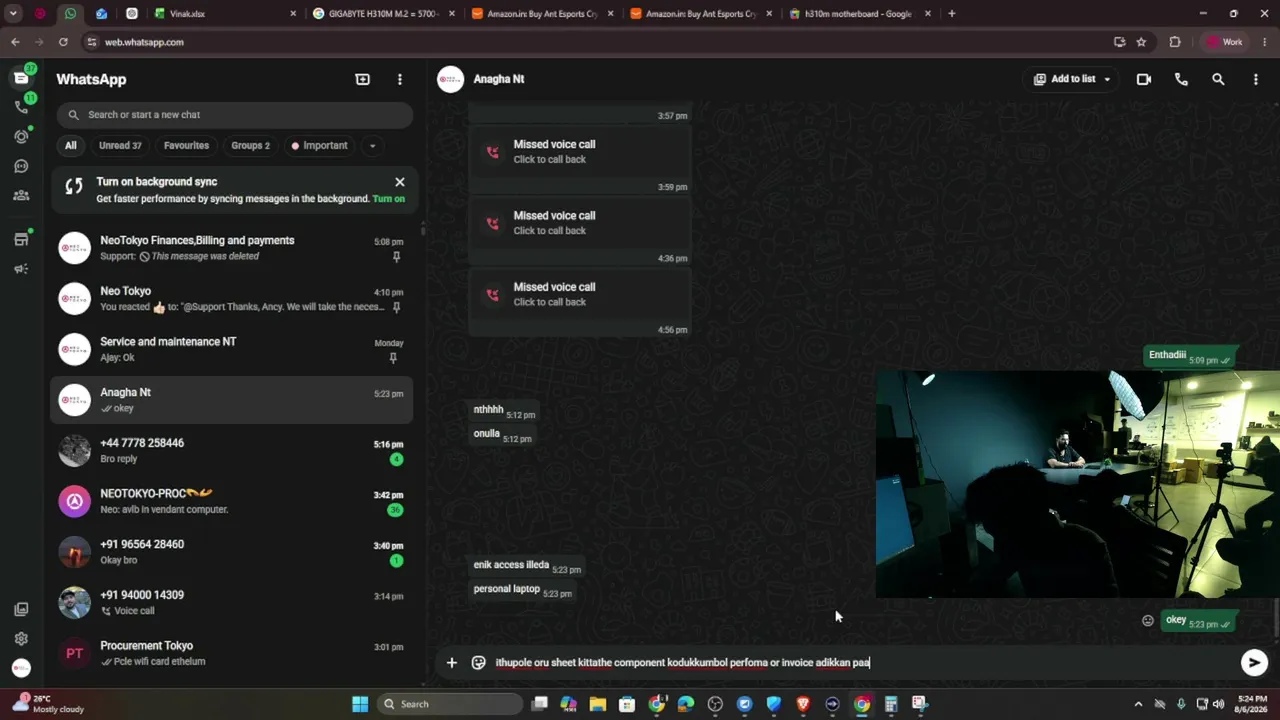This screenshot has height=720, width=1280.
Task: Reload the page in the browser toolbar
Action: (x=63, y=42)
